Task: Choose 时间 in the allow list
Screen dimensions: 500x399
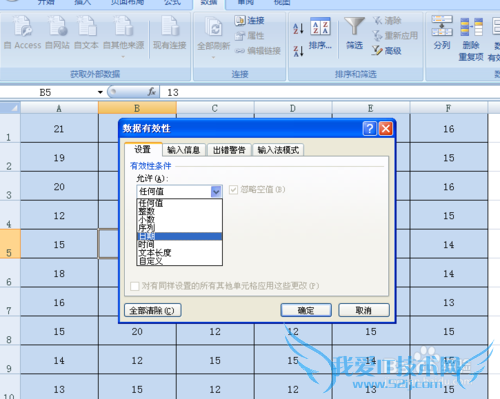Action: (179, 245)
